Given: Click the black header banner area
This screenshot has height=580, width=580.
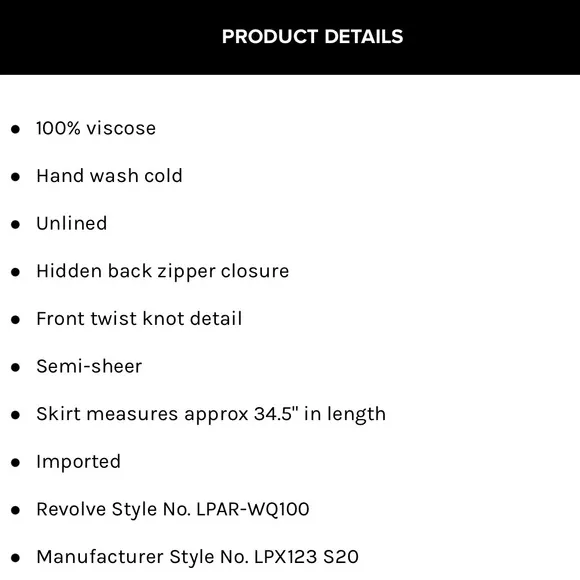Looking at the screenshot, I should click(290, 37).
